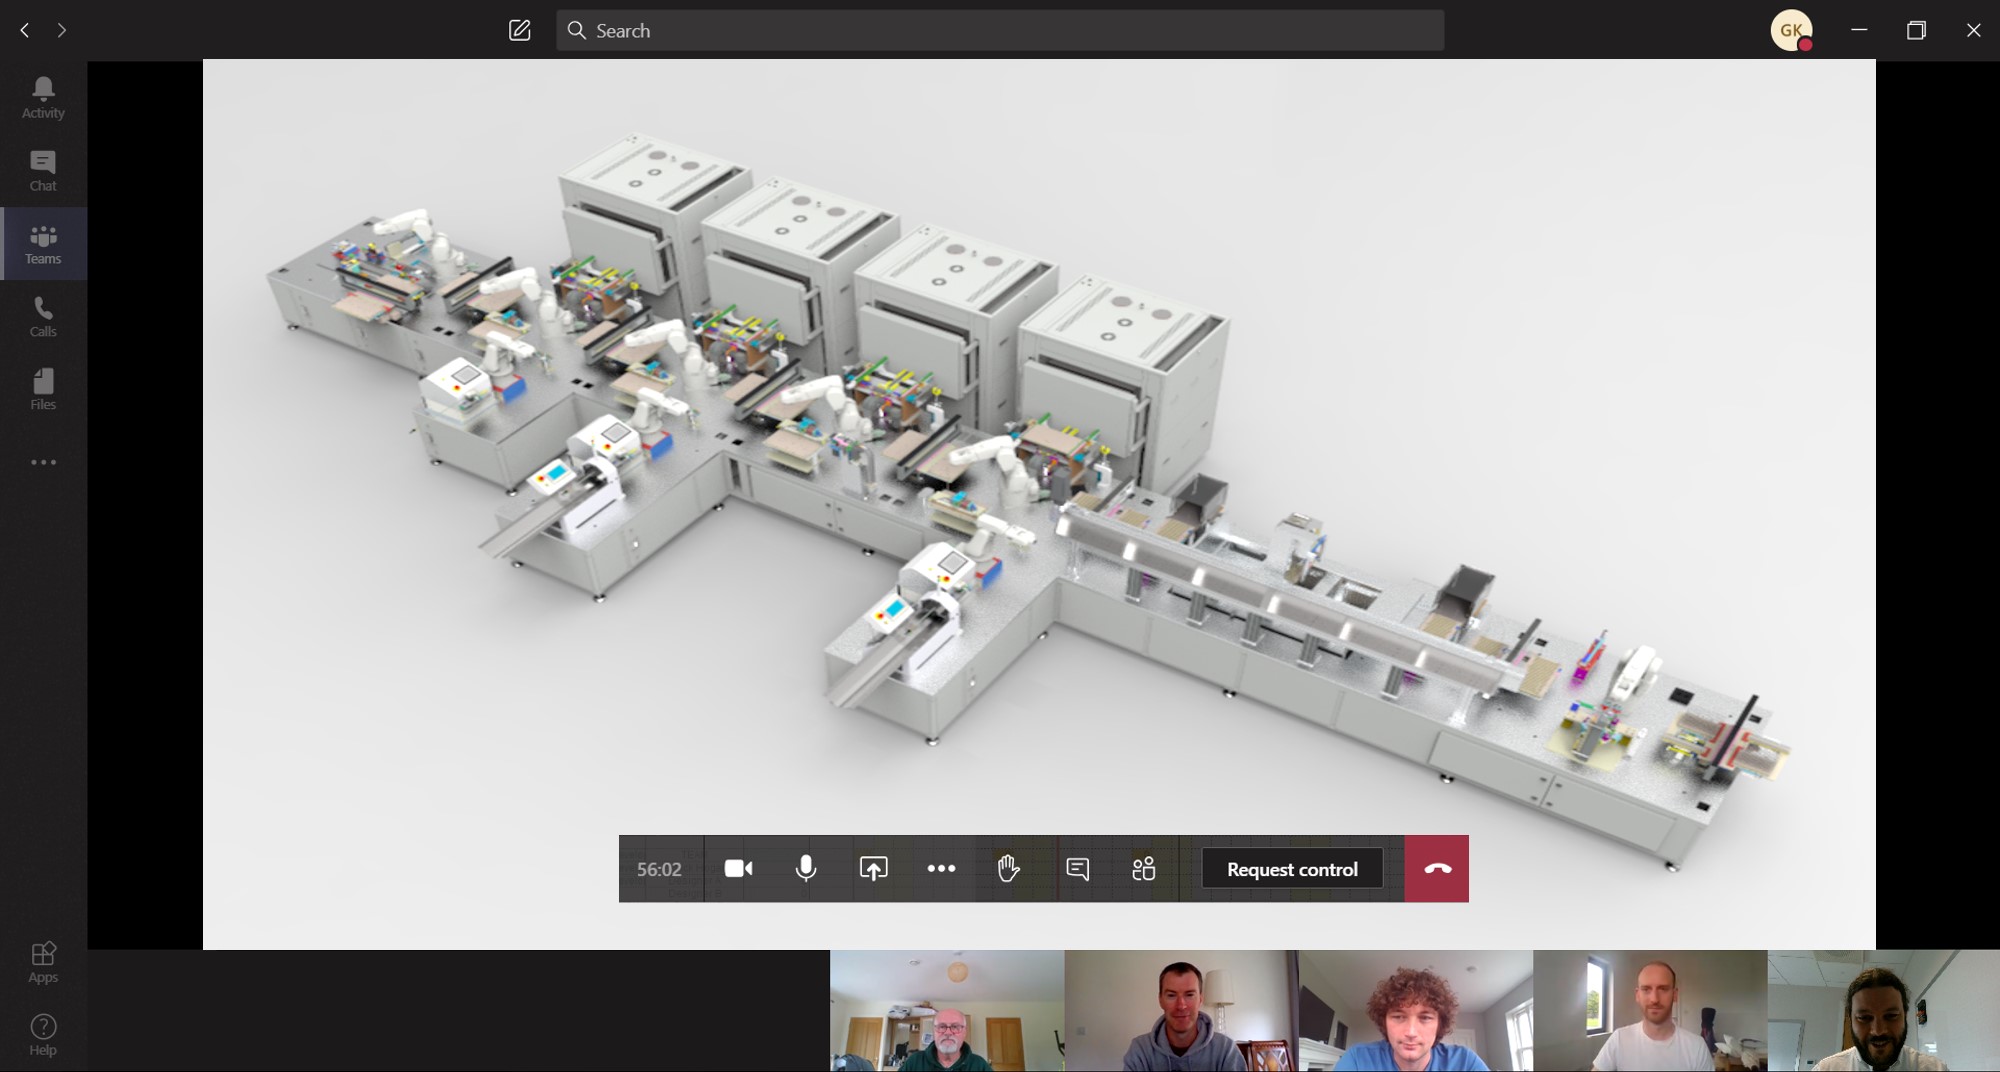Screen dimensions: 2000x1072
Task: Open the Calls section
Action: click(42, 316)
